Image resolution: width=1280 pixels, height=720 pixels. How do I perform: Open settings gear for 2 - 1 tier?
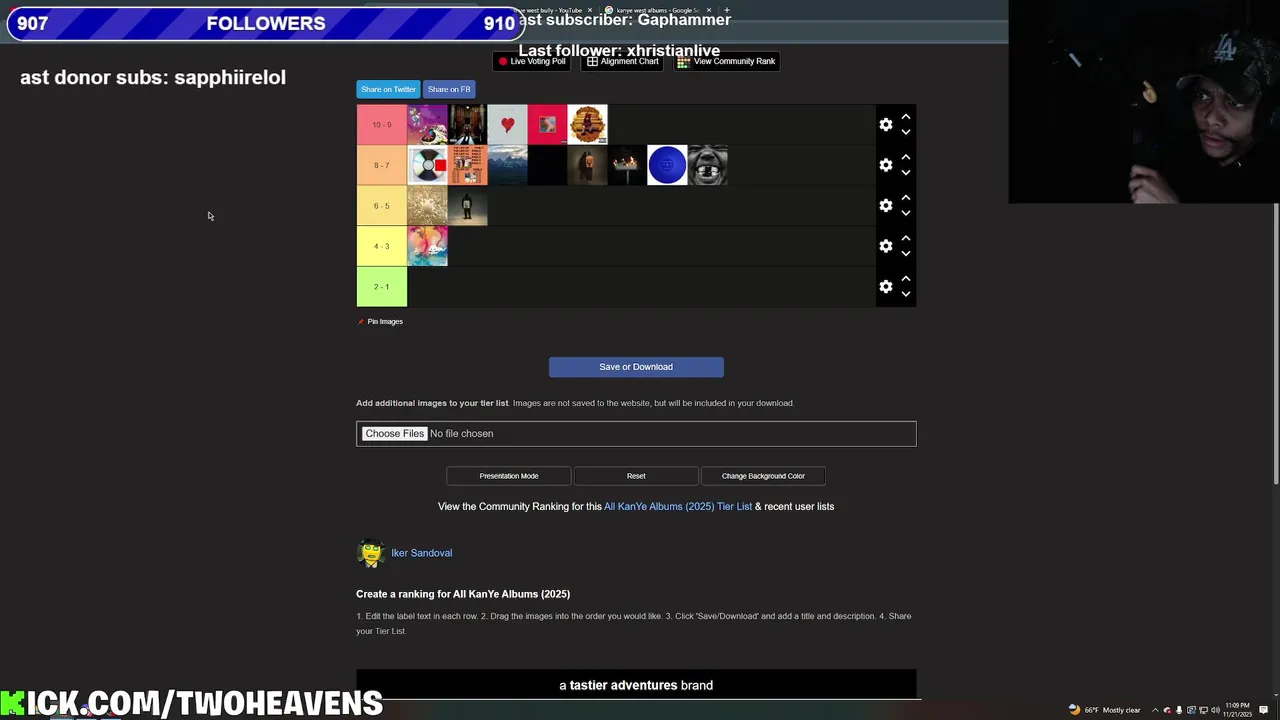pos(885,287)
